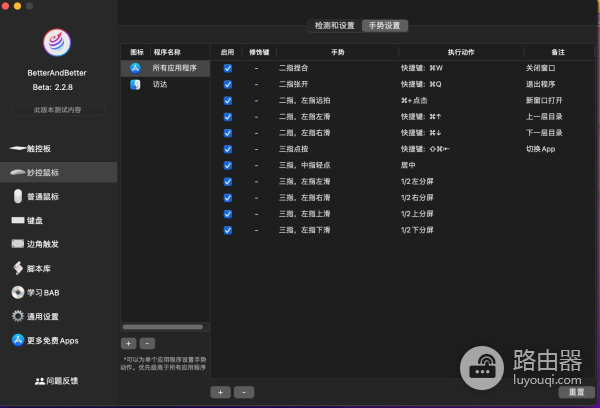Click the Beta: 2.2.8 version label
The image size is (600, 408).
tap(53, 87)
